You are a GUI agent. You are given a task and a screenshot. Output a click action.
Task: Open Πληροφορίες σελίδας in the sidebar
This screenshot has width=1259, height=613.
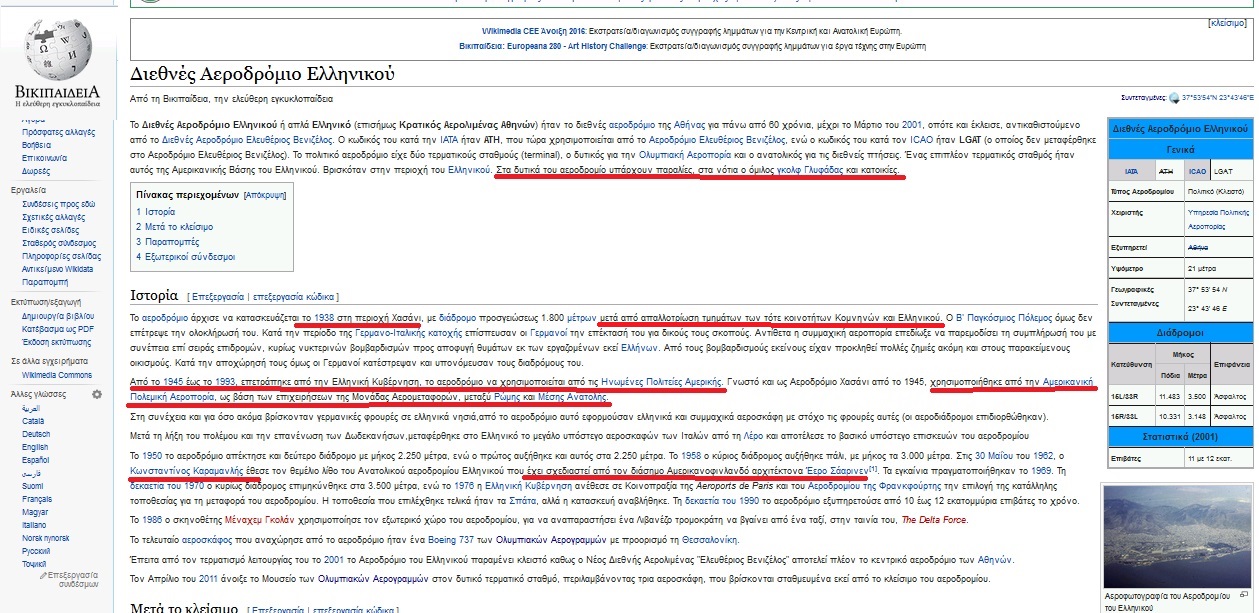pyautogui.click(x=60, y=256)
